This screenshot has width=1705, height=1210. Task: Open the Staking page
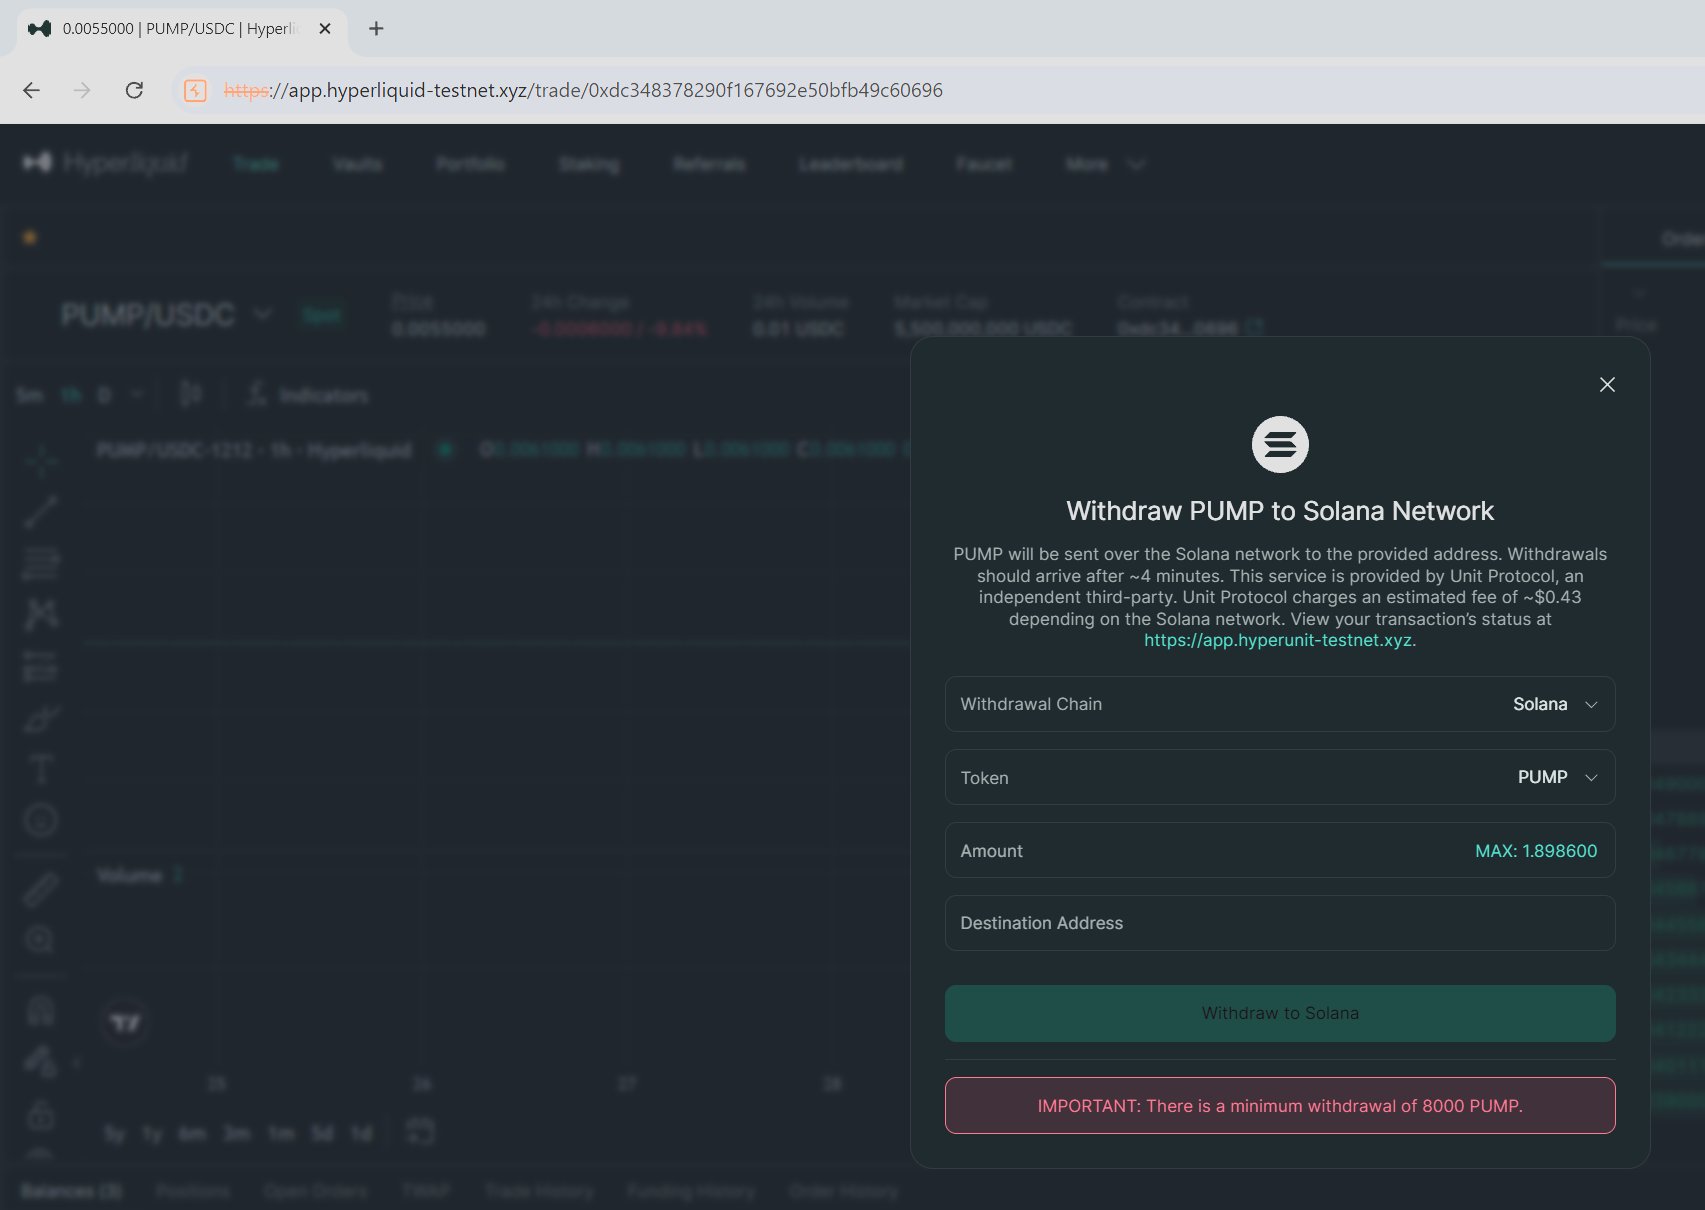(589, 164)
